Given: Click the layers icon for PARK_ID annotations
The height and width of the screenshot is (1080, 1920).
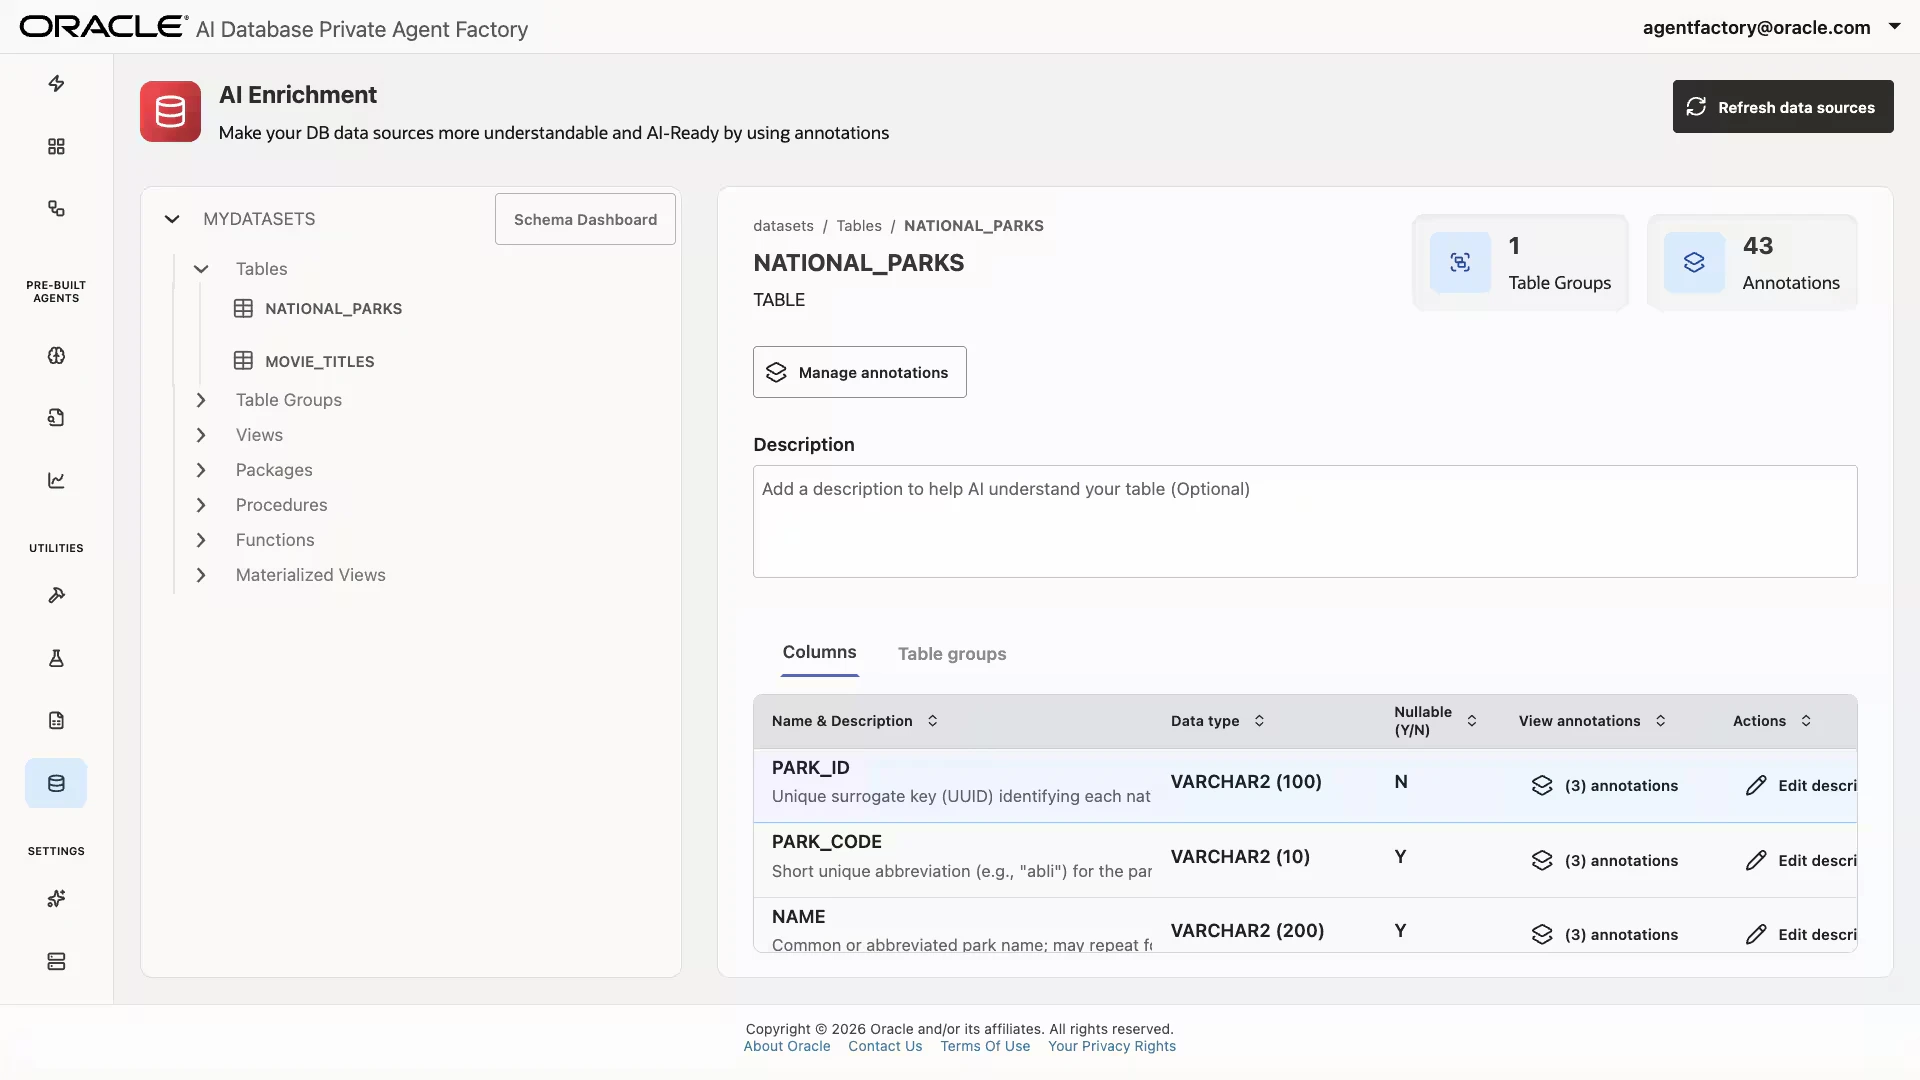Looking at the screenshot, I should 1542,786.
